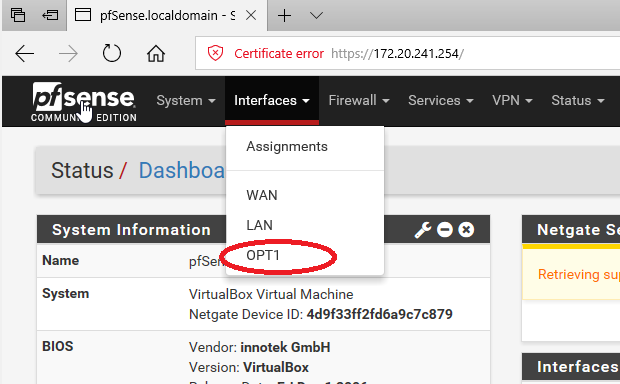
Task: Click the pfSense Community Edition logo
Action: [84, 102]
